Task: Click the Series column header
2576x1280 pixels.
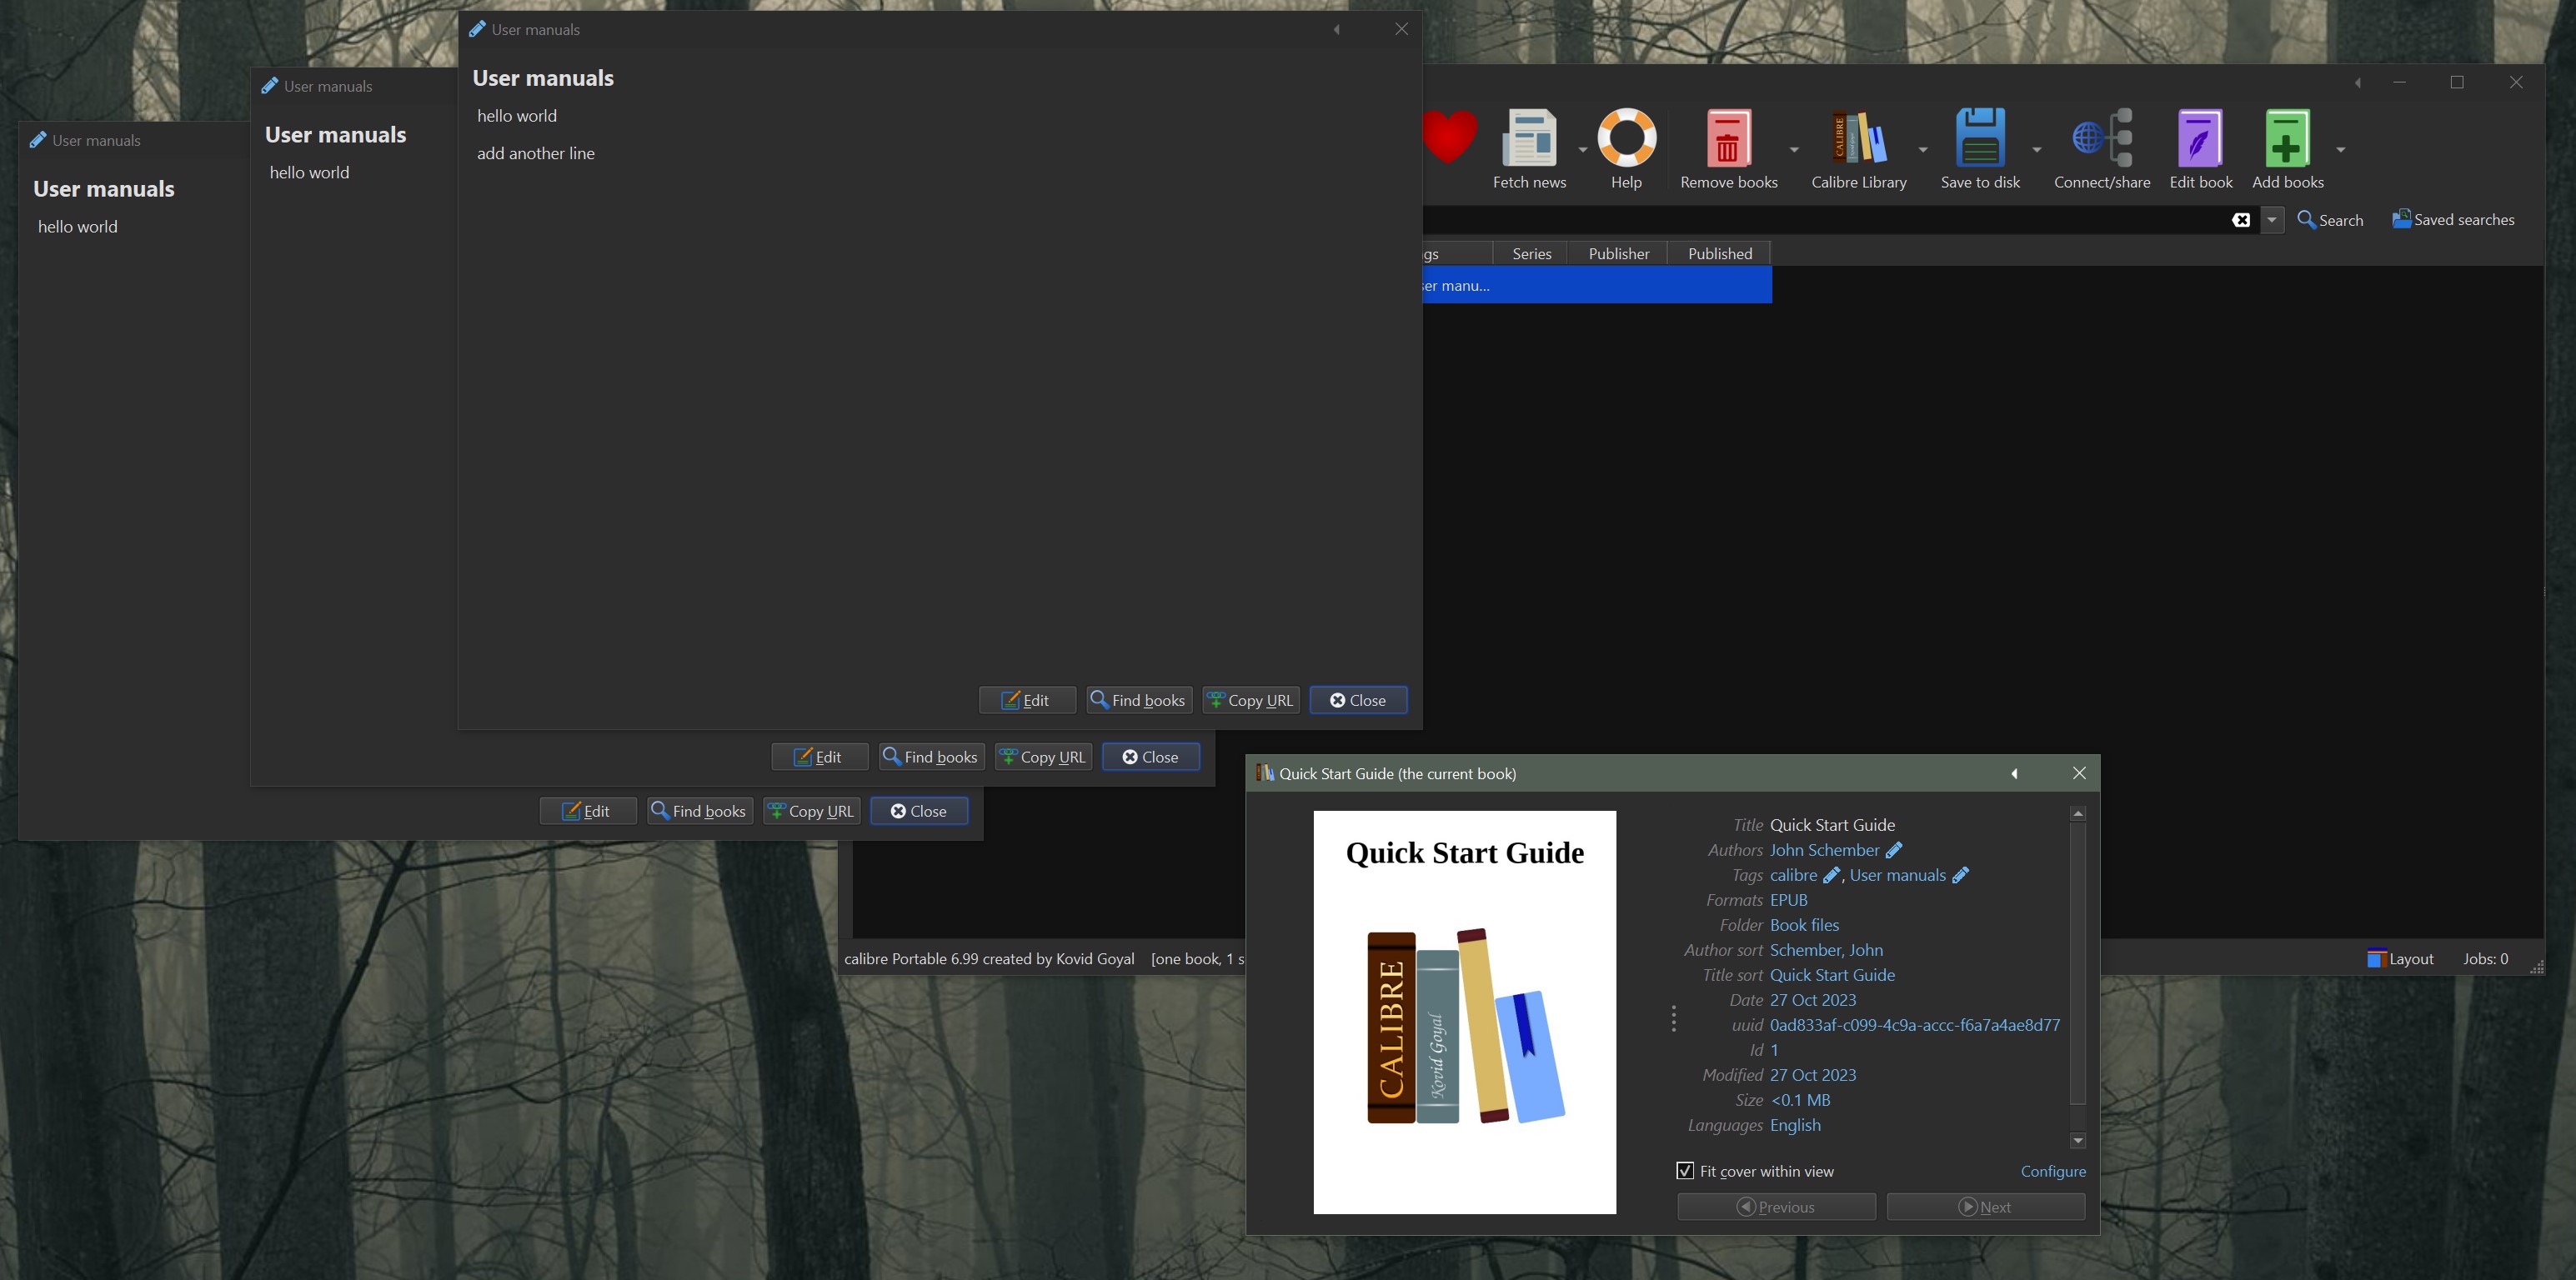Action: point(1531,253)
